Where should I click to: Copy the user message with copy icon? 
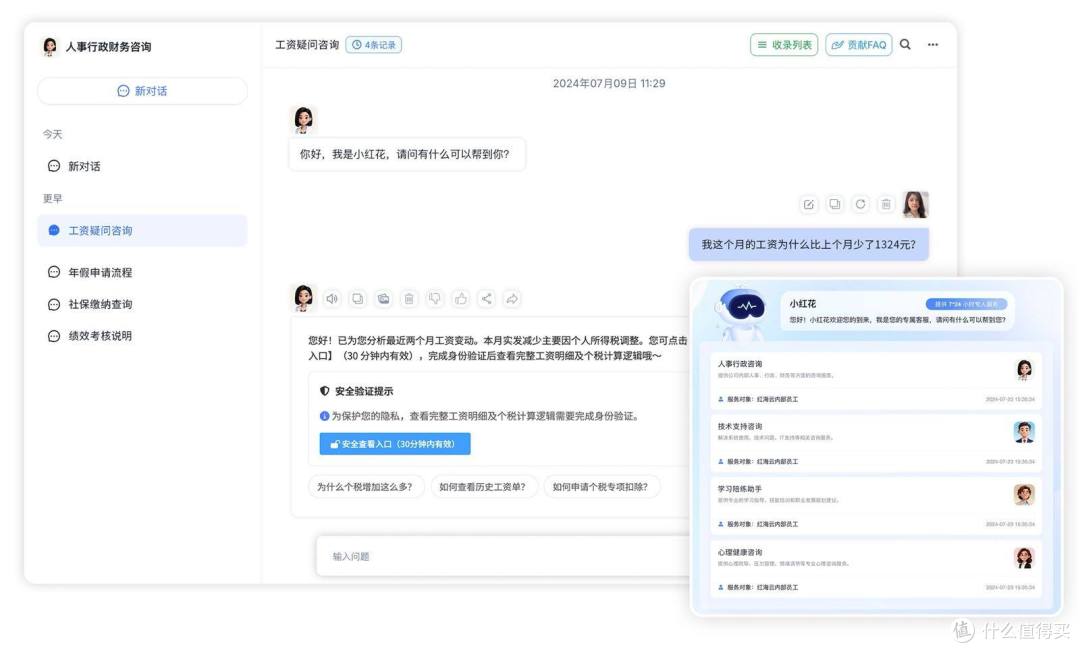(835, 205)
